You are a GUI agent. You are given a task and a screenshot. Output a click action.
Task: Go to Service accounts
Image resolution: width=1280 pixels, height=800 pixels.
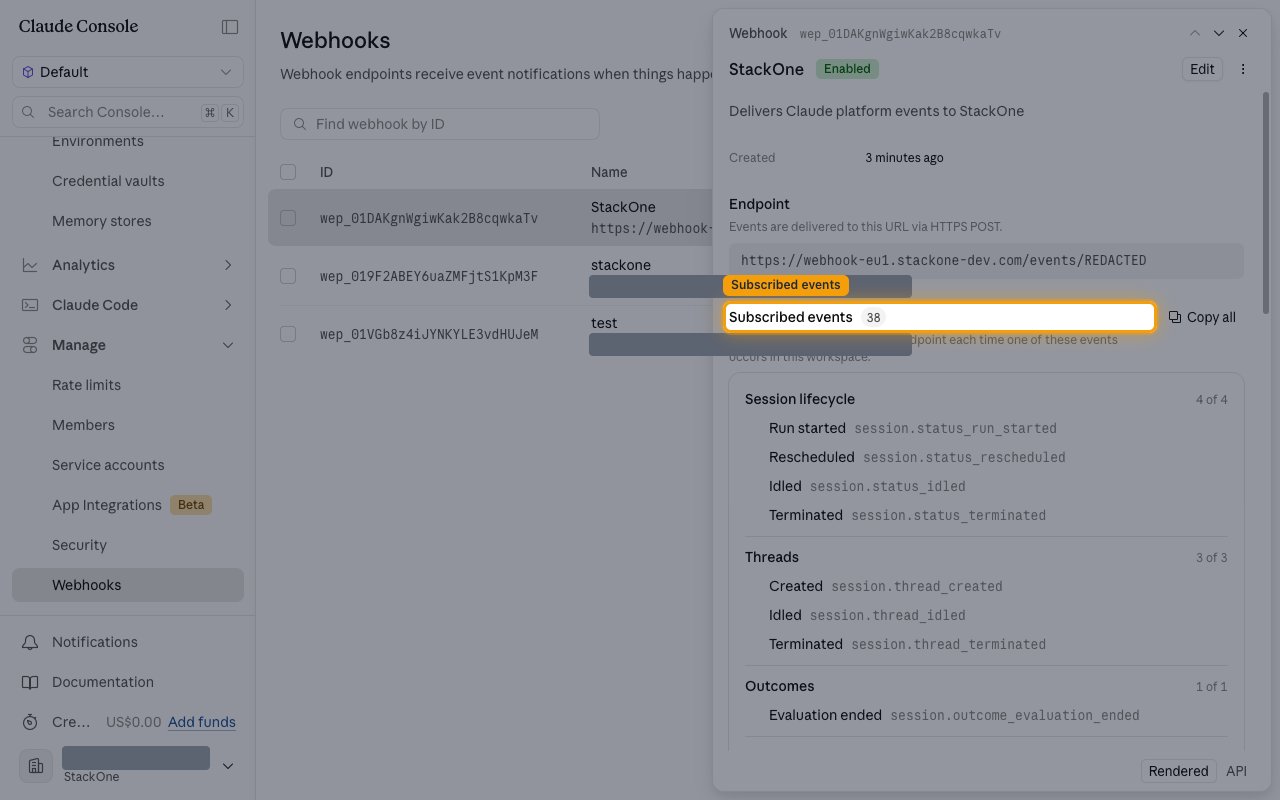[108, 465]
